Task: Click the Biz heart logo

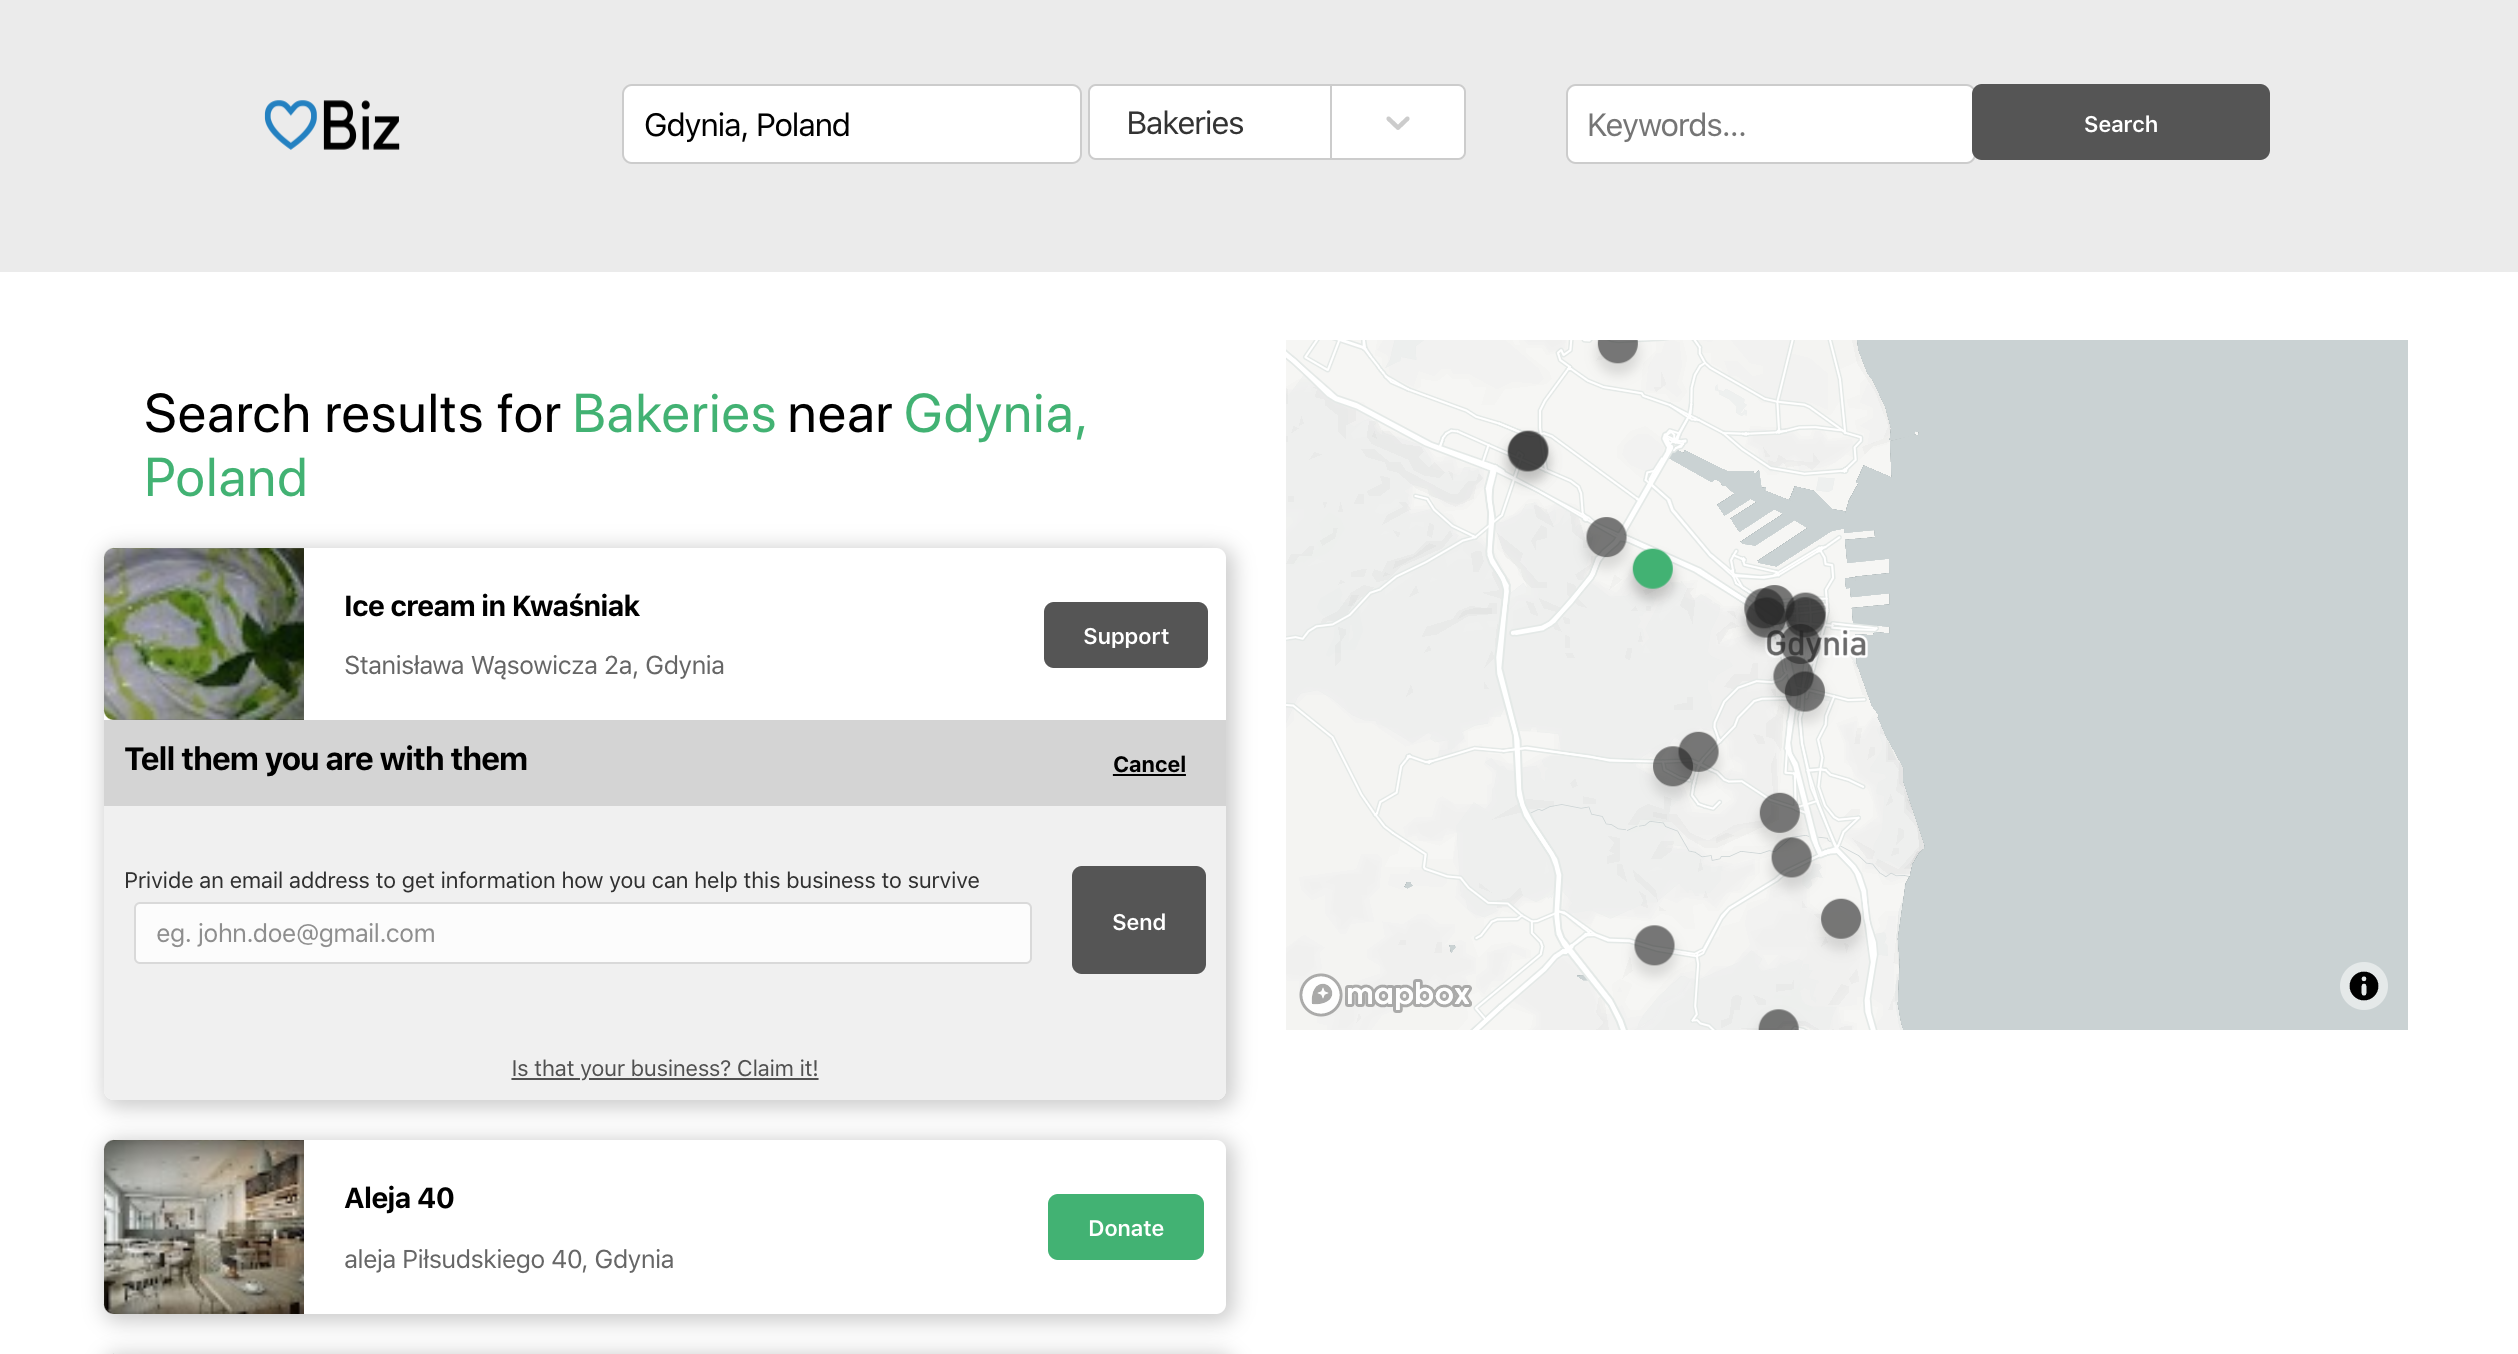Action: pos(332,125)
